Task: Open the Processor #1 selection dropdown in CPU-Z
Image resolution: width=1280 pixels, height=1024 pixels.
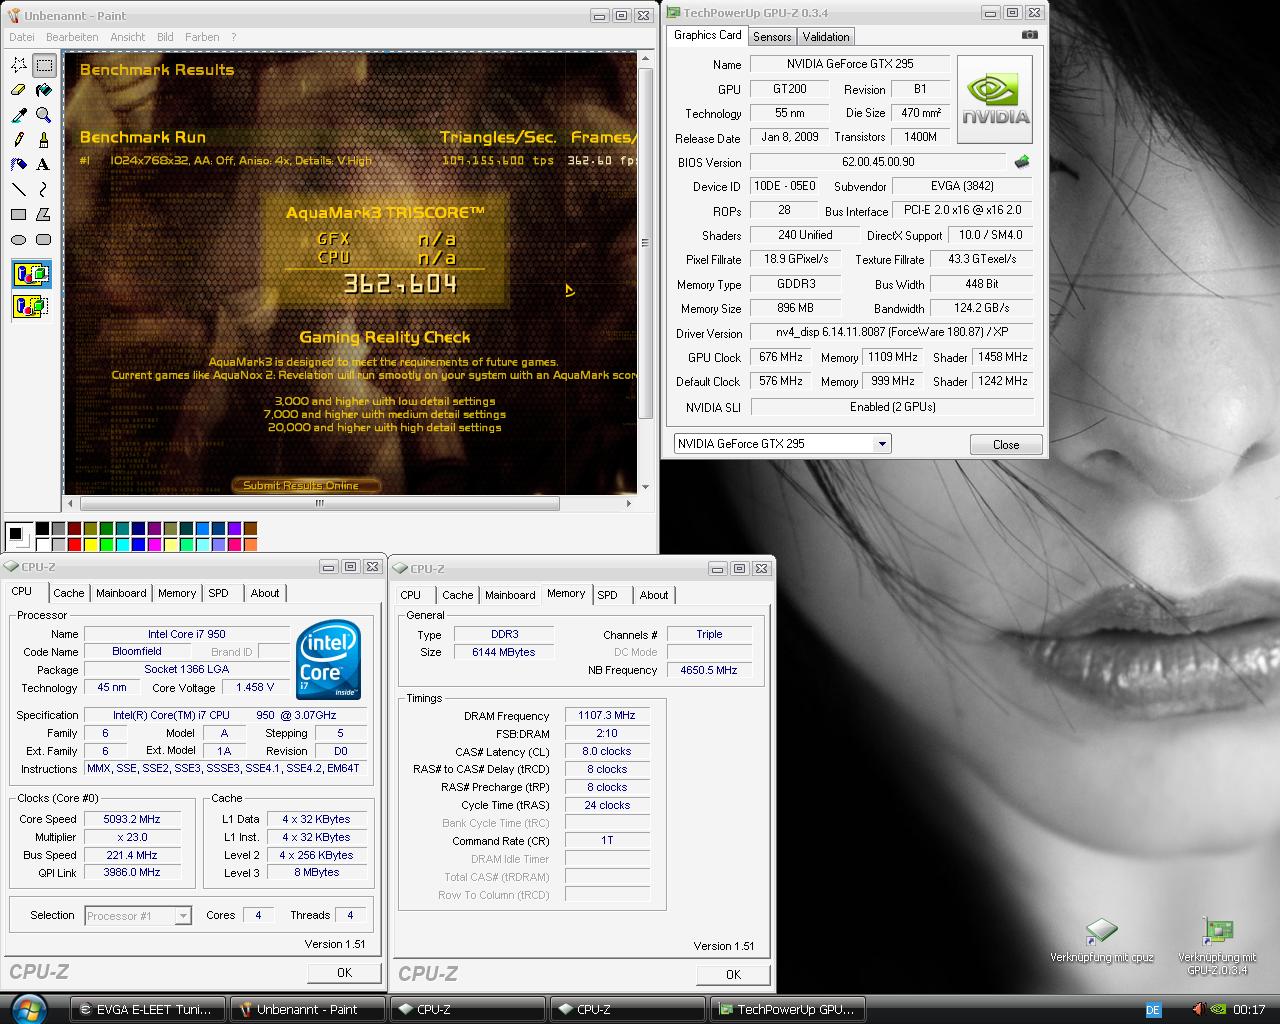Action: (x=182, y=916)
